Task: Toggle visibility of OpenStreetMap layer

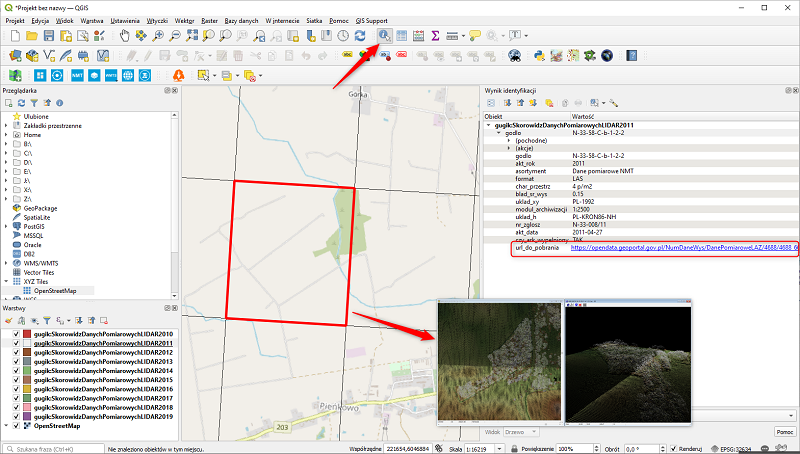Action: click(x=16, y=426)
